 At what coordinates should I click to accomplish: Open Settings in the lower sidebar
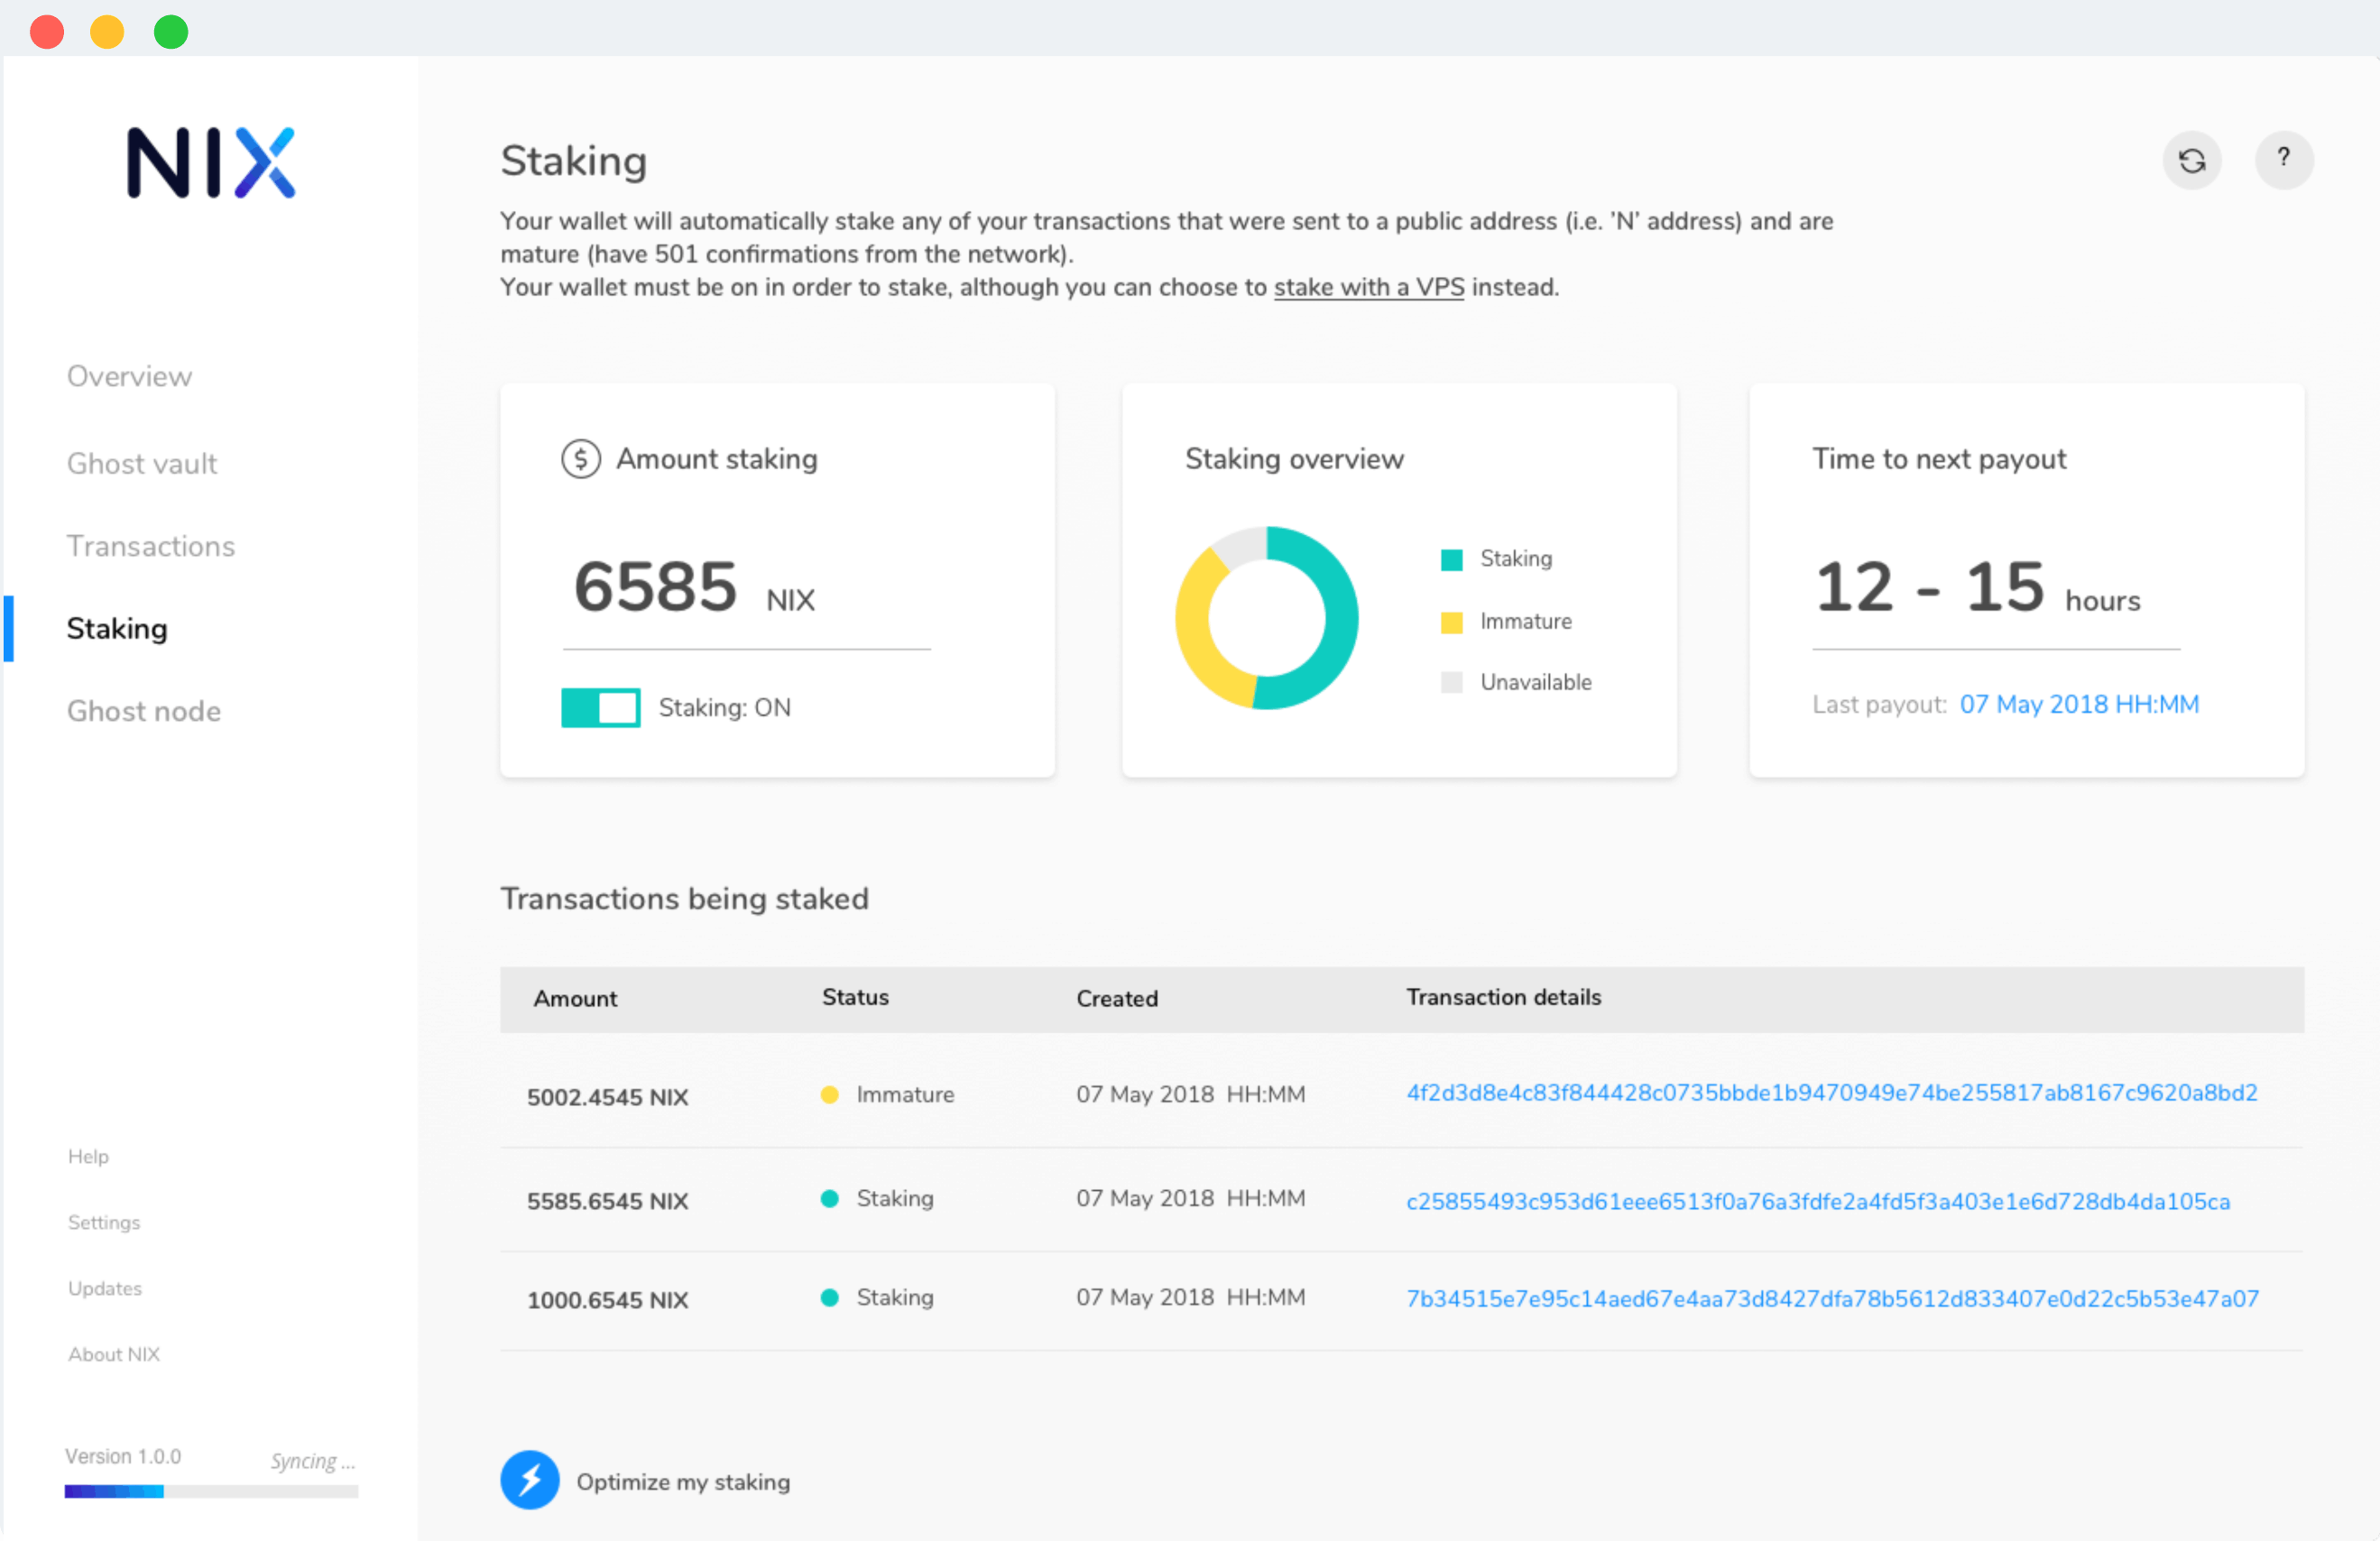coord(104,1222)
